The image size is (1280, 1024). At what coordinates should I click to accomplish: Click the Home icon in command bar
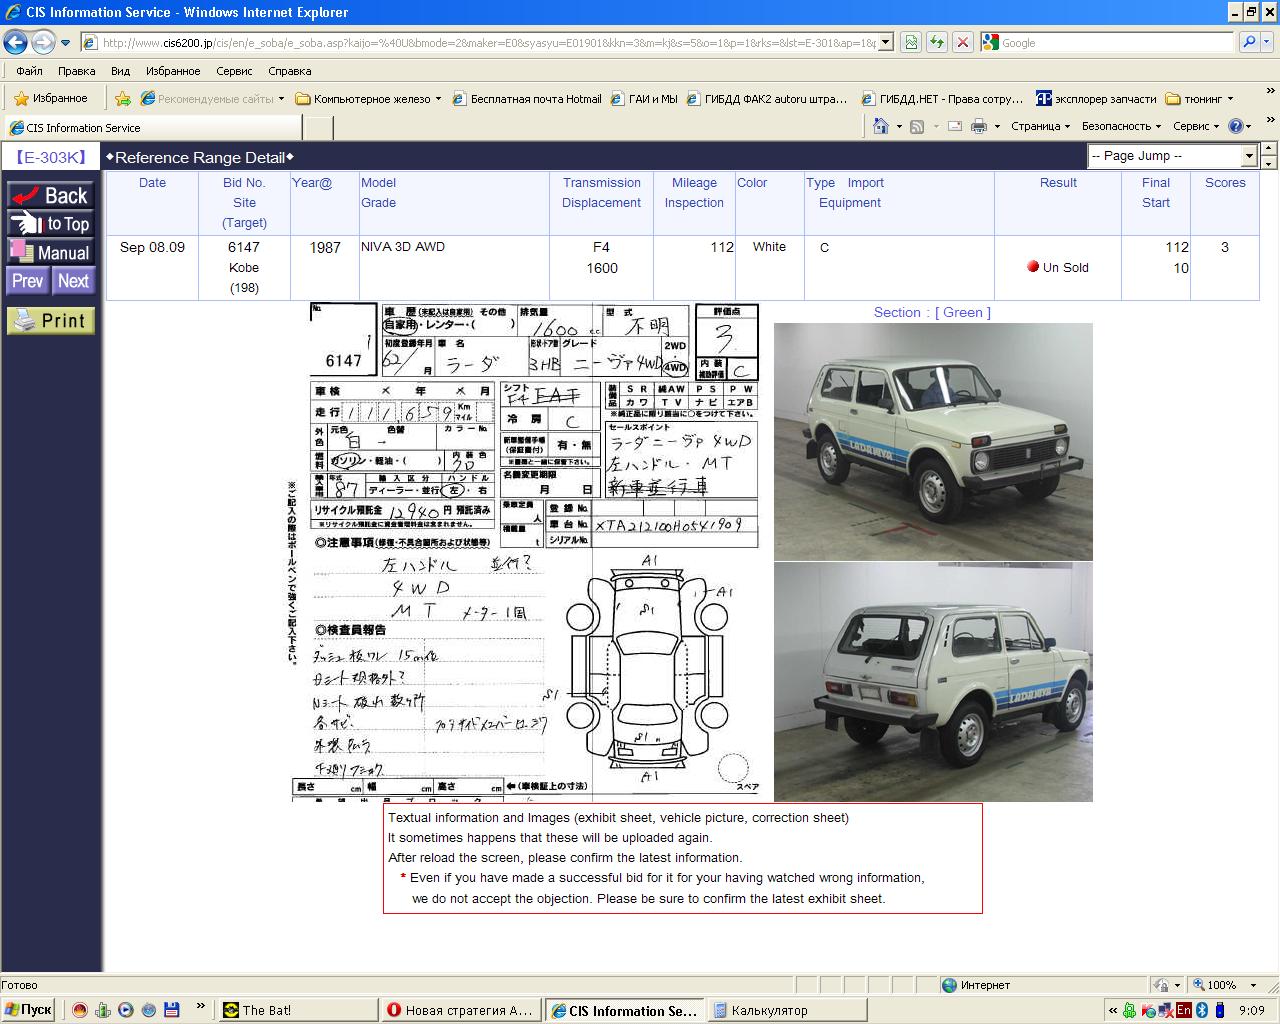880,126
